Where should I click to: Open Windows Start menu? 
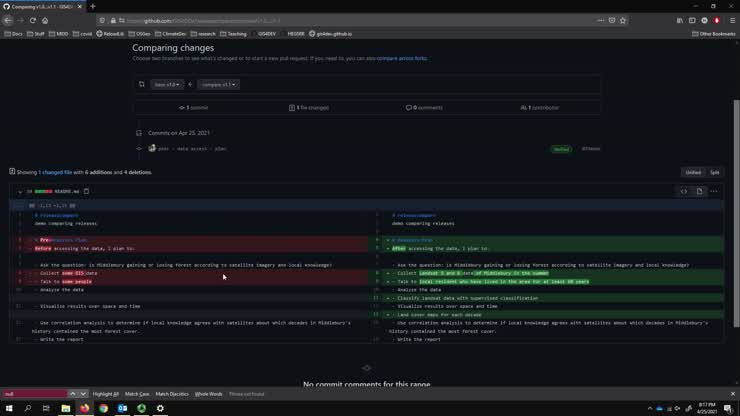(9, 408)
